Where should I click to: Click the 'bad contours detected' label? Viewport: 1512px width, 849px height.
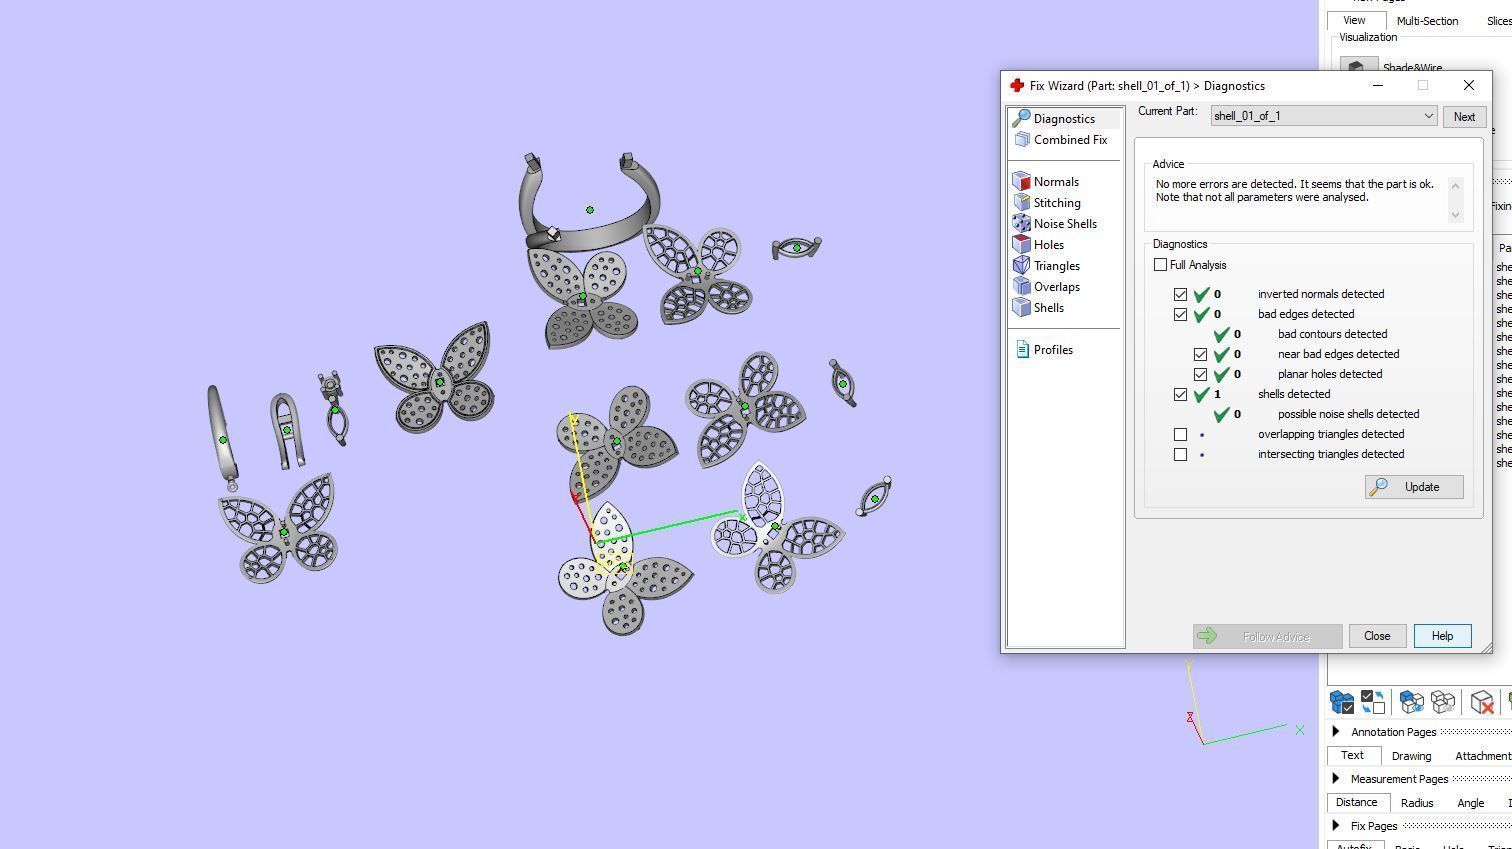tap(1332, 334)
